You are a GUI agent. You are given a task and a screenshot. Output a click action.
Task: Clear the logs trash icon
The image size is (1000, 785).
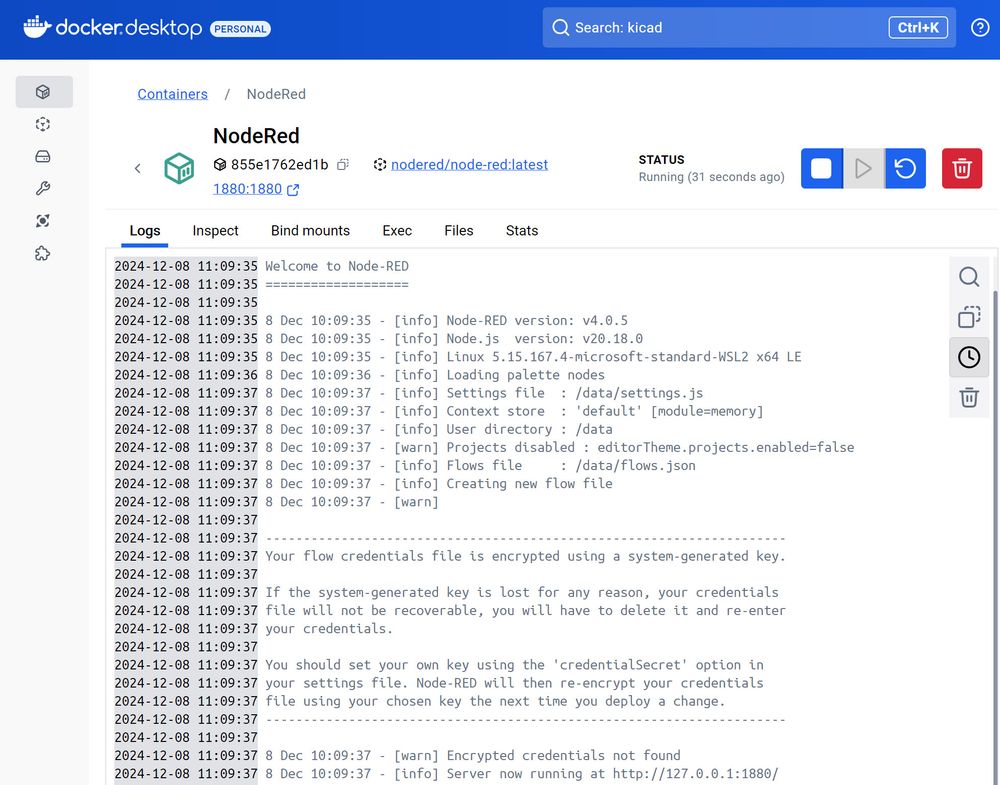click(969, 397)
